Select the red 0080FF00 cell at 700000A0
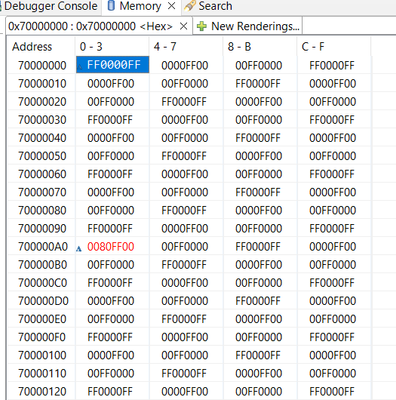Viewport: 396px width, 400px height. tap(111, 247)
